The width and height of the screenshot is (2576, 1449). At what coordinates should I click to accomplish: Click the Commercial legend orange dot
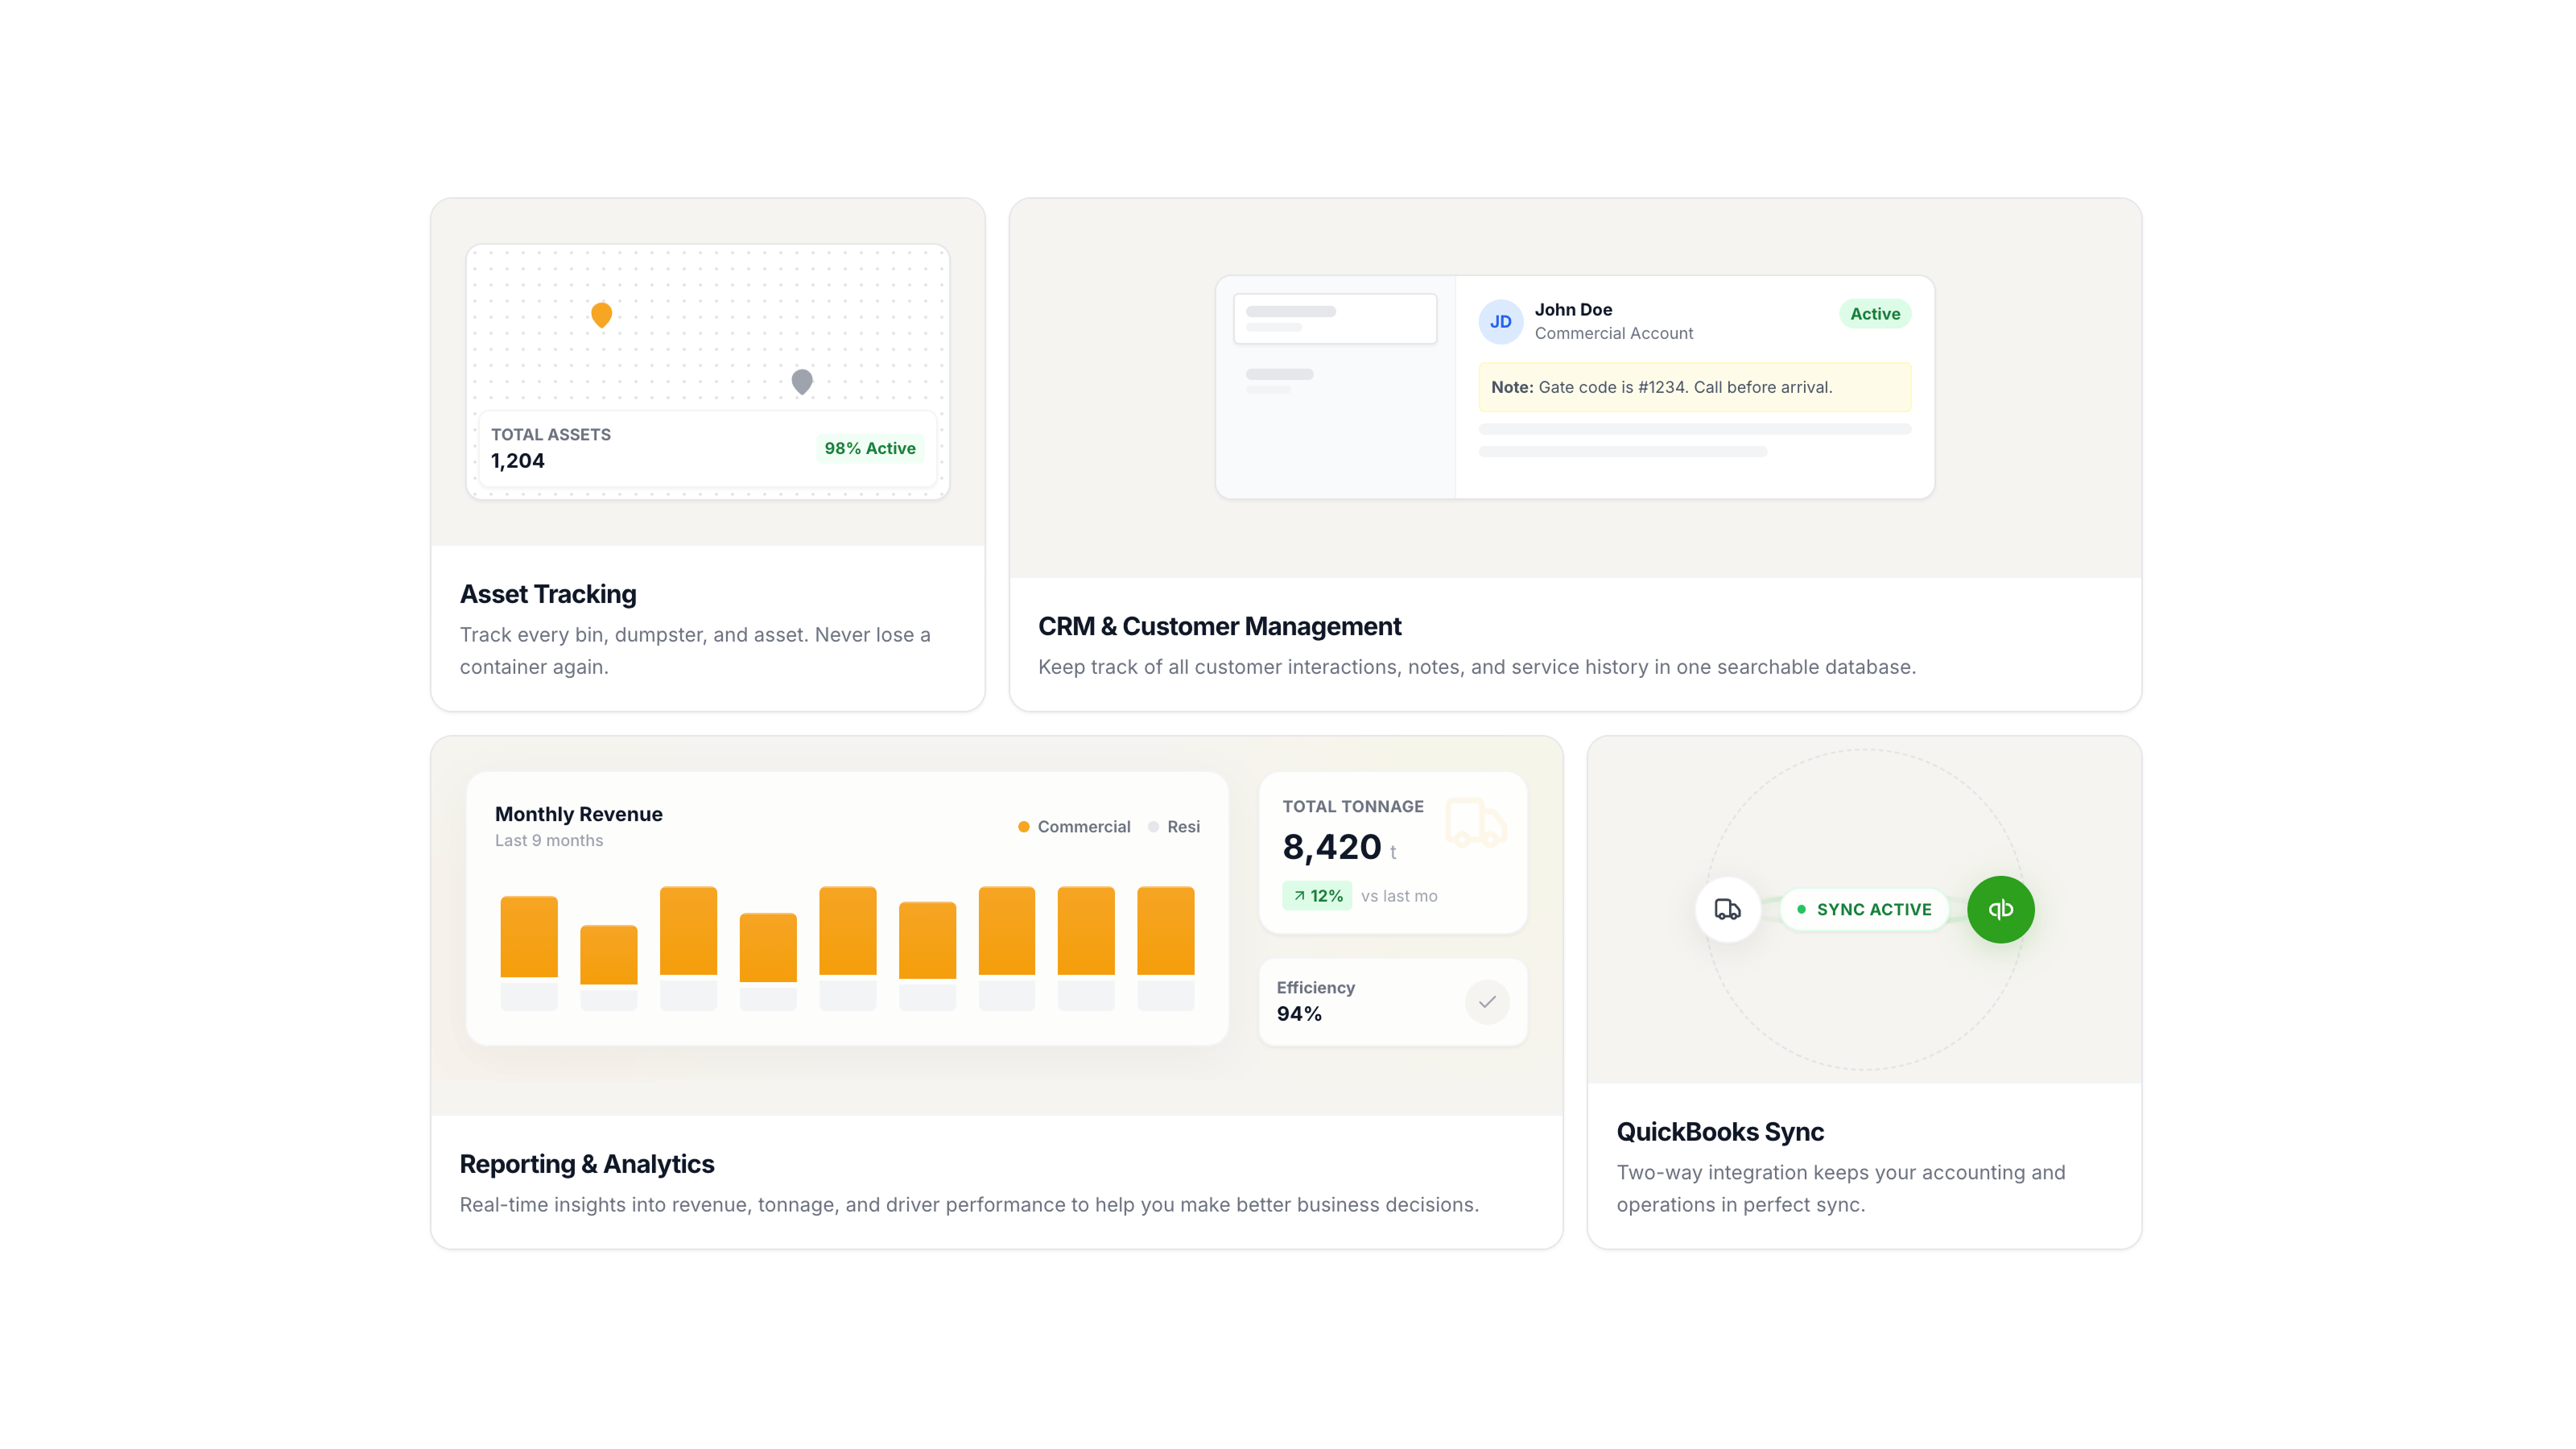(x=1023, y=827)
